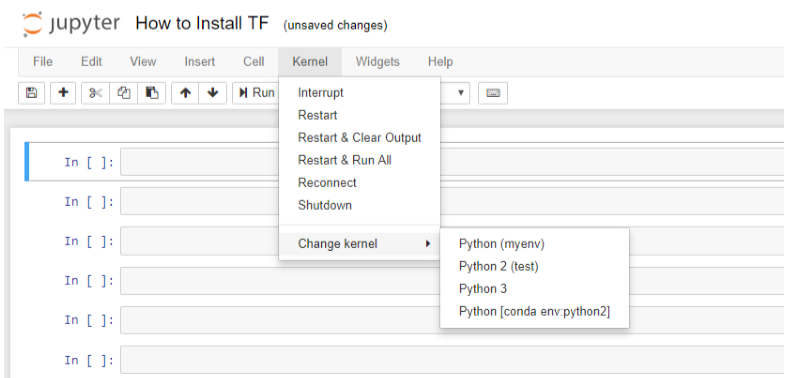Click the unsaved changes status text
The image size is (787, 378).
[x=335, y=25]
